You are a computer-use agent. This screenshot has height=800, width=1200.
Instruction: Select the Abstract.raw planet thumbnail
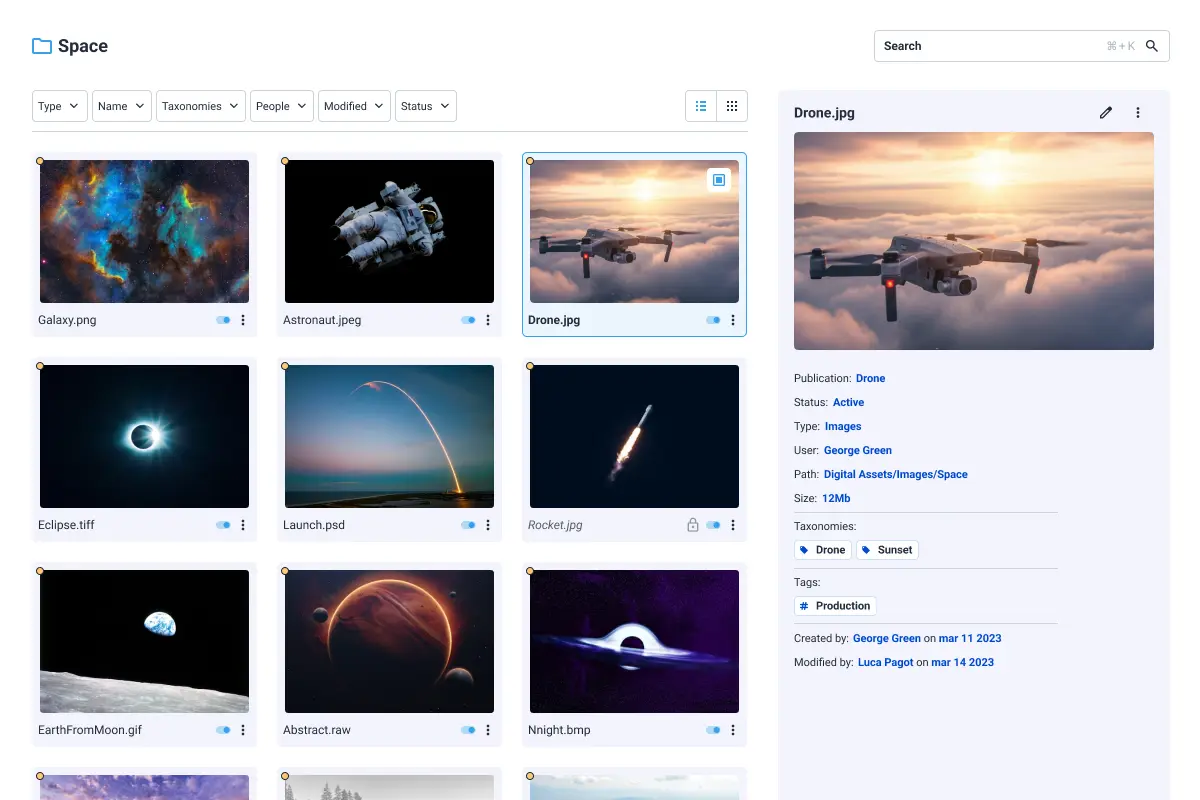tap(389, 641)
